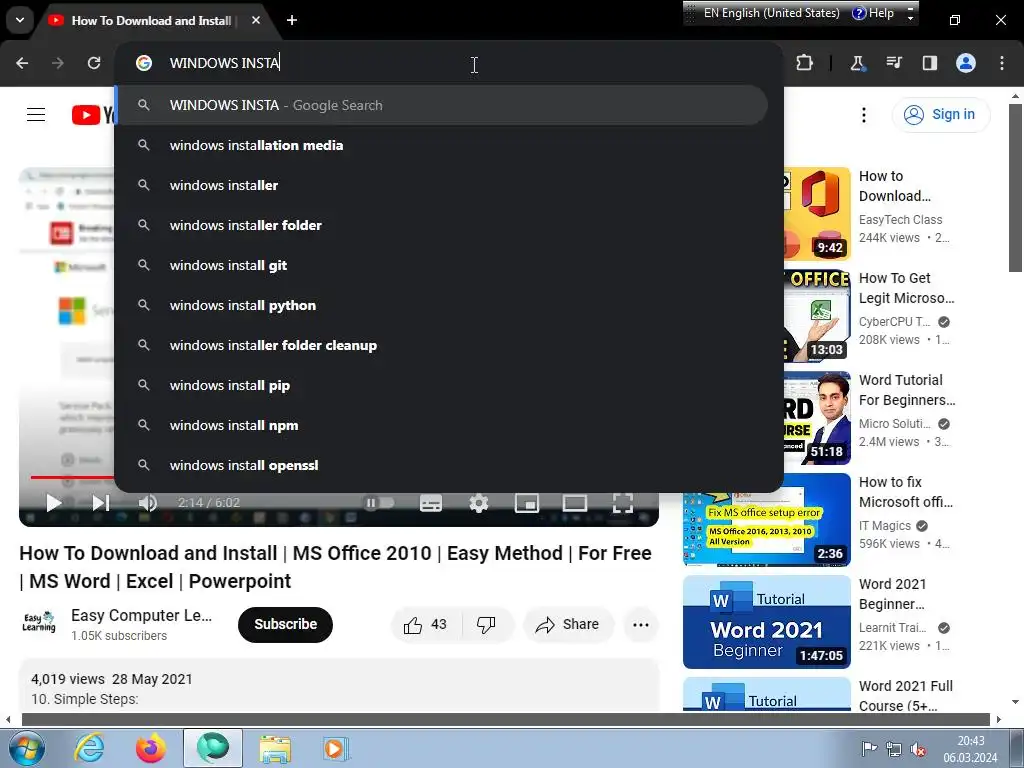Open the Word 2021 Beginner thumbnail
Viewport: 1024px width, 768px height.
click(x=767, y=622)
